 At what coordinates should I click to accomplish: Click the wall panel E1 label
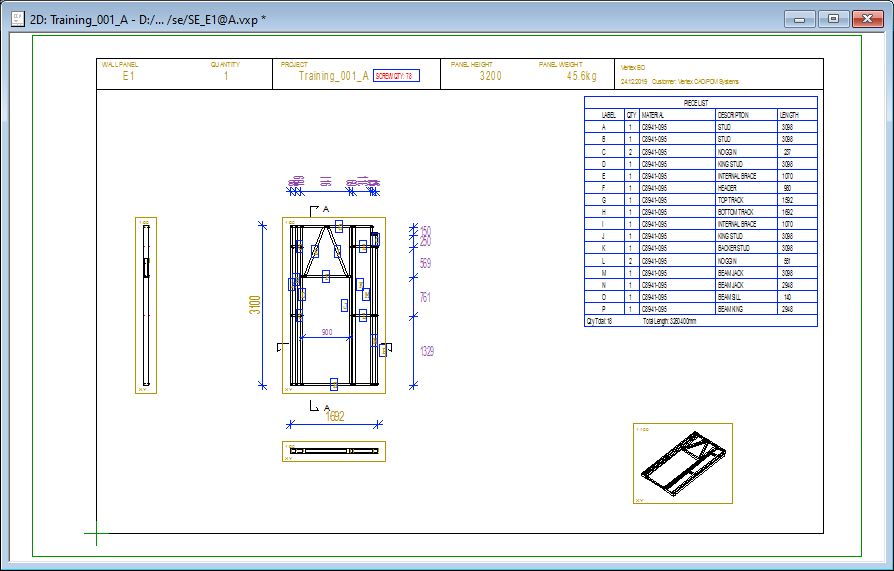[x=128, y=76]
